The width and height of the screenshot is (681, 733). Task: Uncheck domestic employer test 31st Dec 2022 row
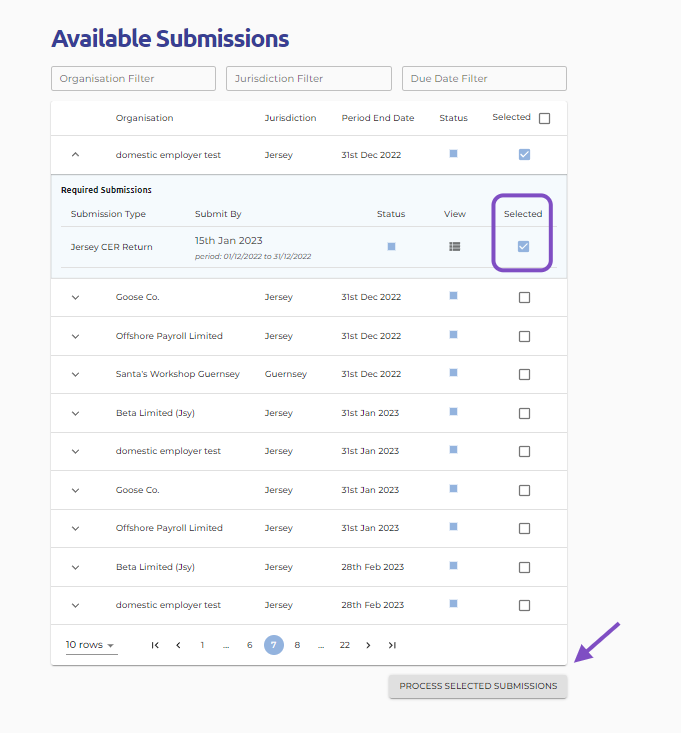524,154
